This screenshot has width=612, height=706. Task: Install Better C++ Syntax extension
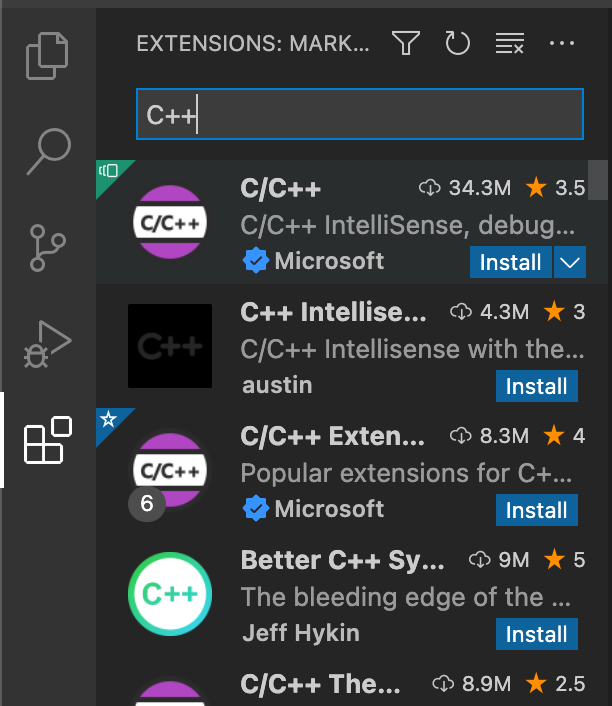[537, 634]
